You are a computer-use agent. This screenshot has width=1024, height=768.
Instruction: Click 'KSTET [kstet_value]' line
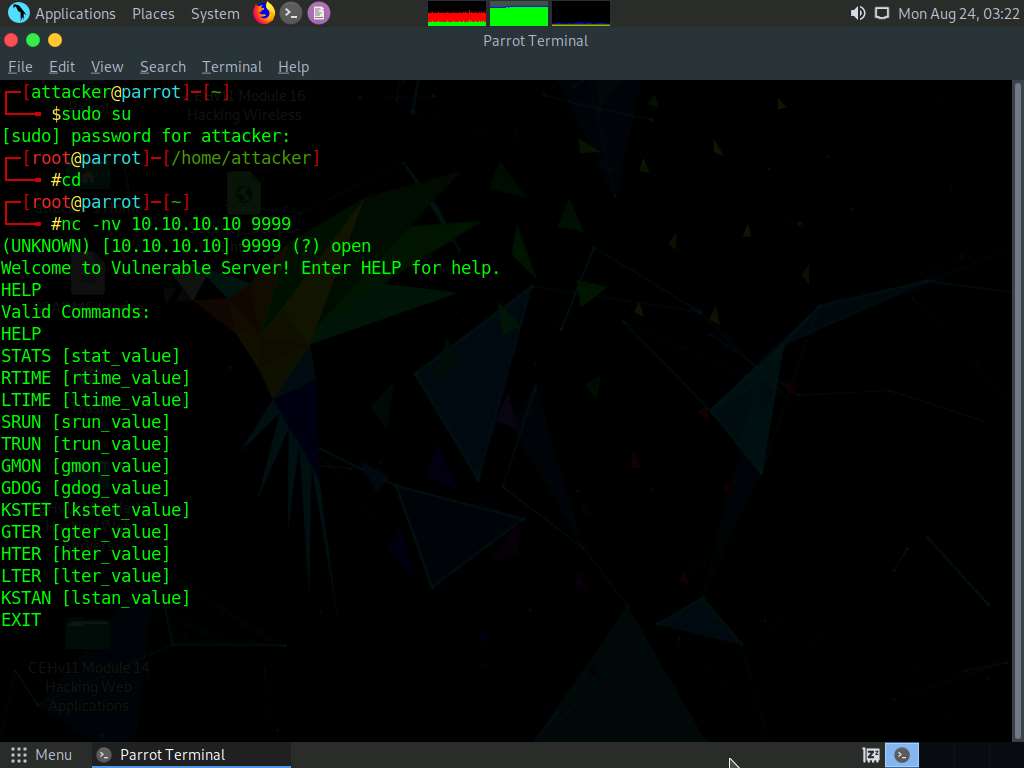(x=95, y=510)
